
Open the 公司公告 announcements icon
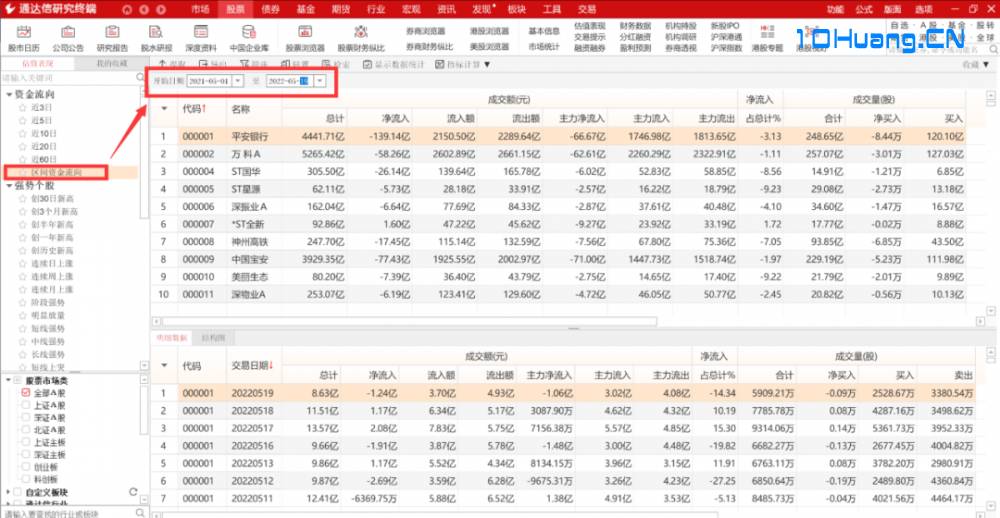coord(68,32)
